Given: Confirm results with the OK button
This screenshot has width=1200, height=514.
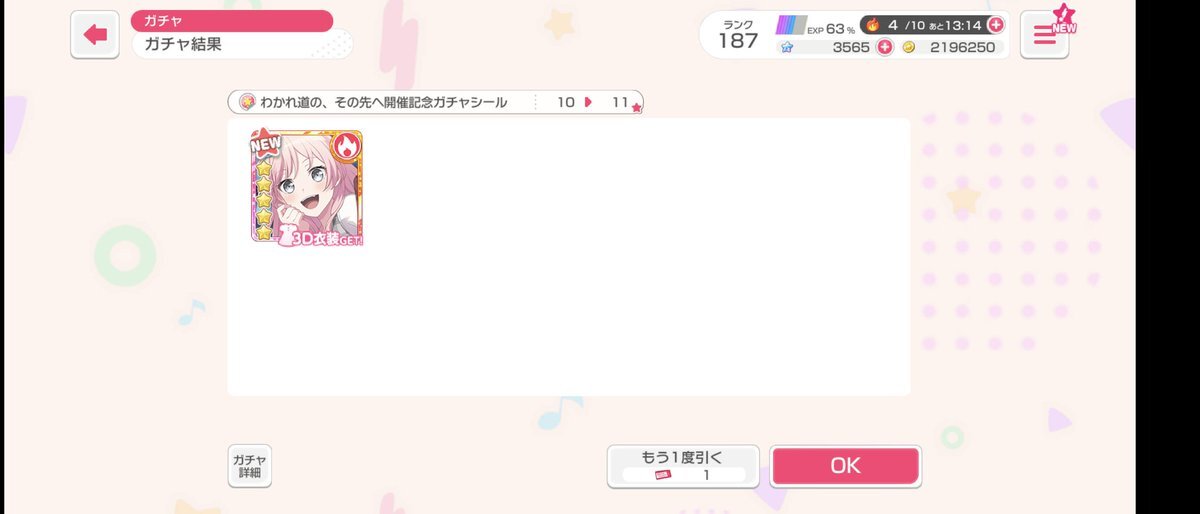Looking at the screenshot, I should 845,466.
